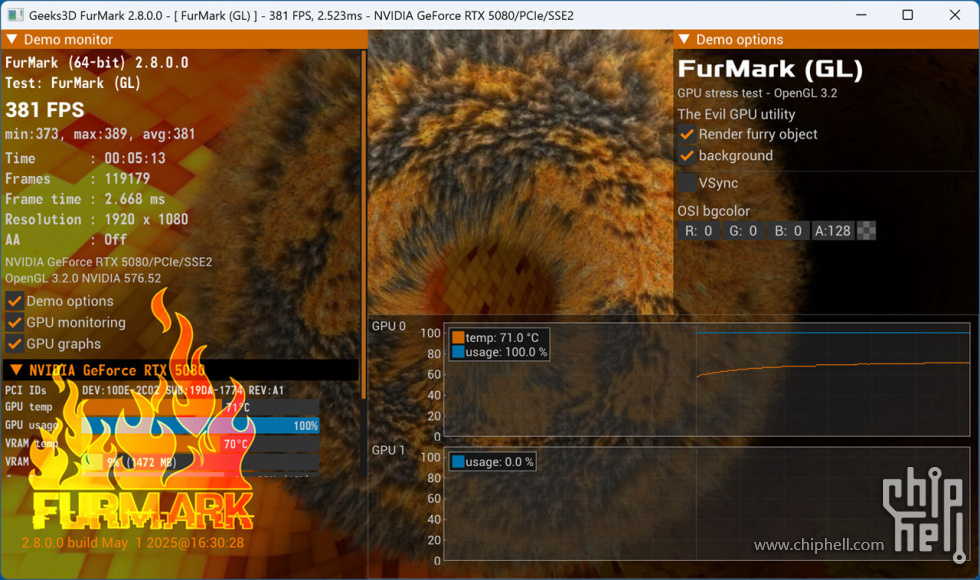The height and width of the screenshot is (580, 980).
Task: Uncheck the background option
Action: (x=687, y=156)
